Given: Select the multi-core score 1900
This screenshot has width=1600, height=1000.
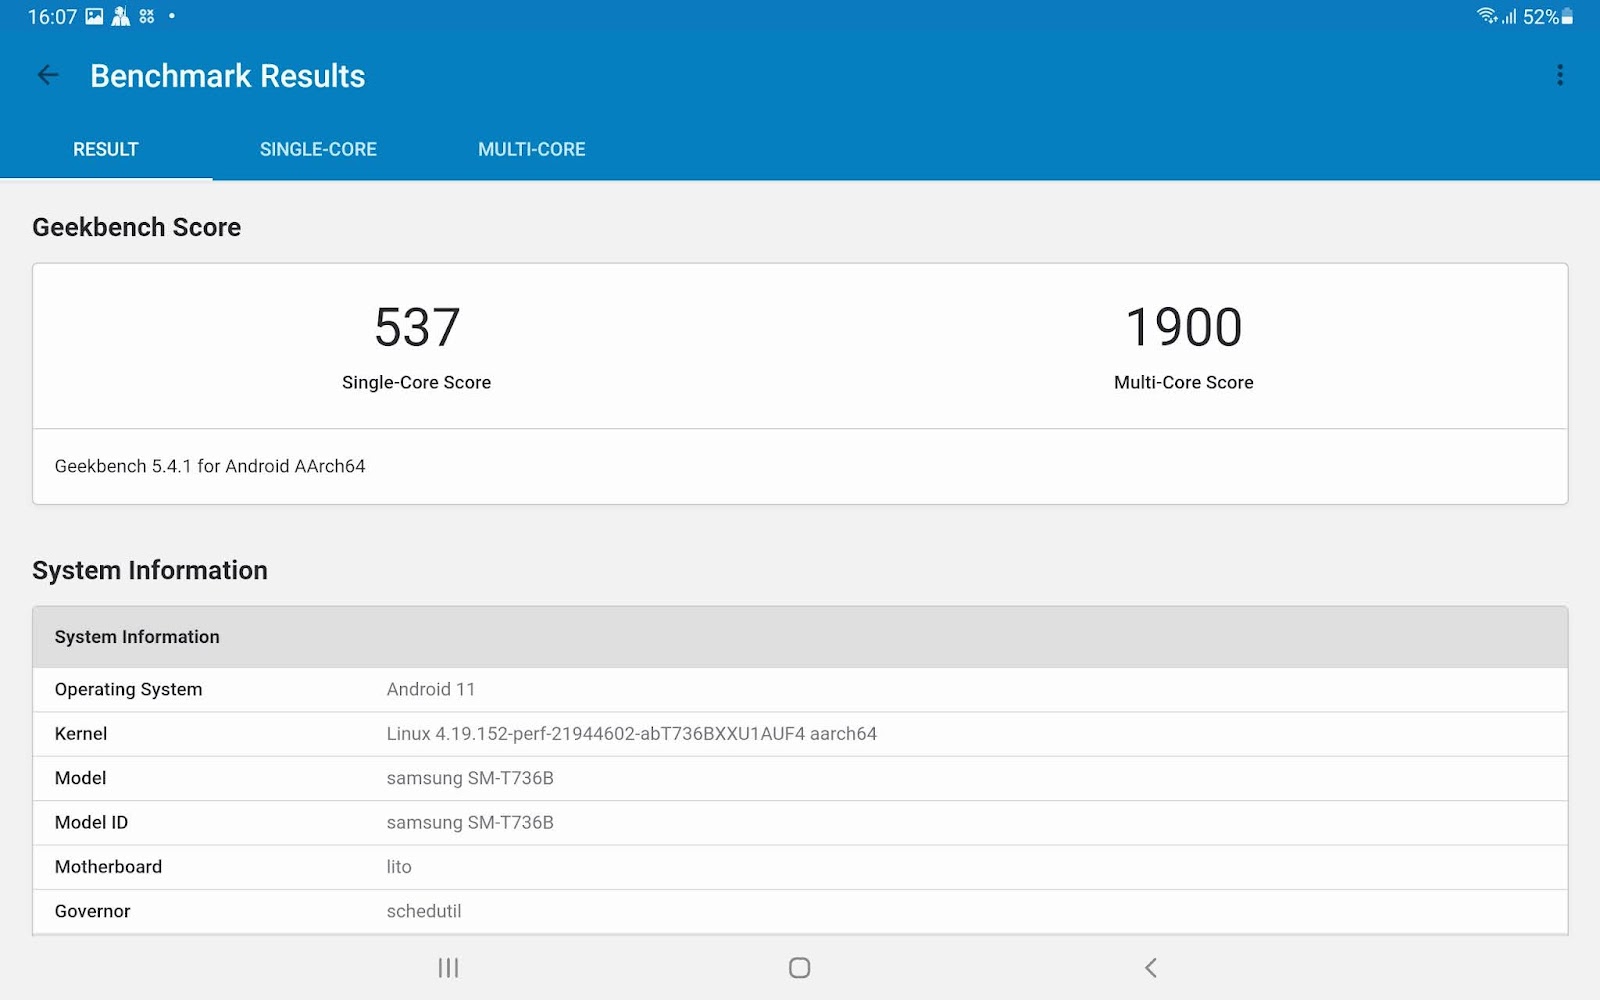Looking at the screenshot, I should coord(1184,327).
